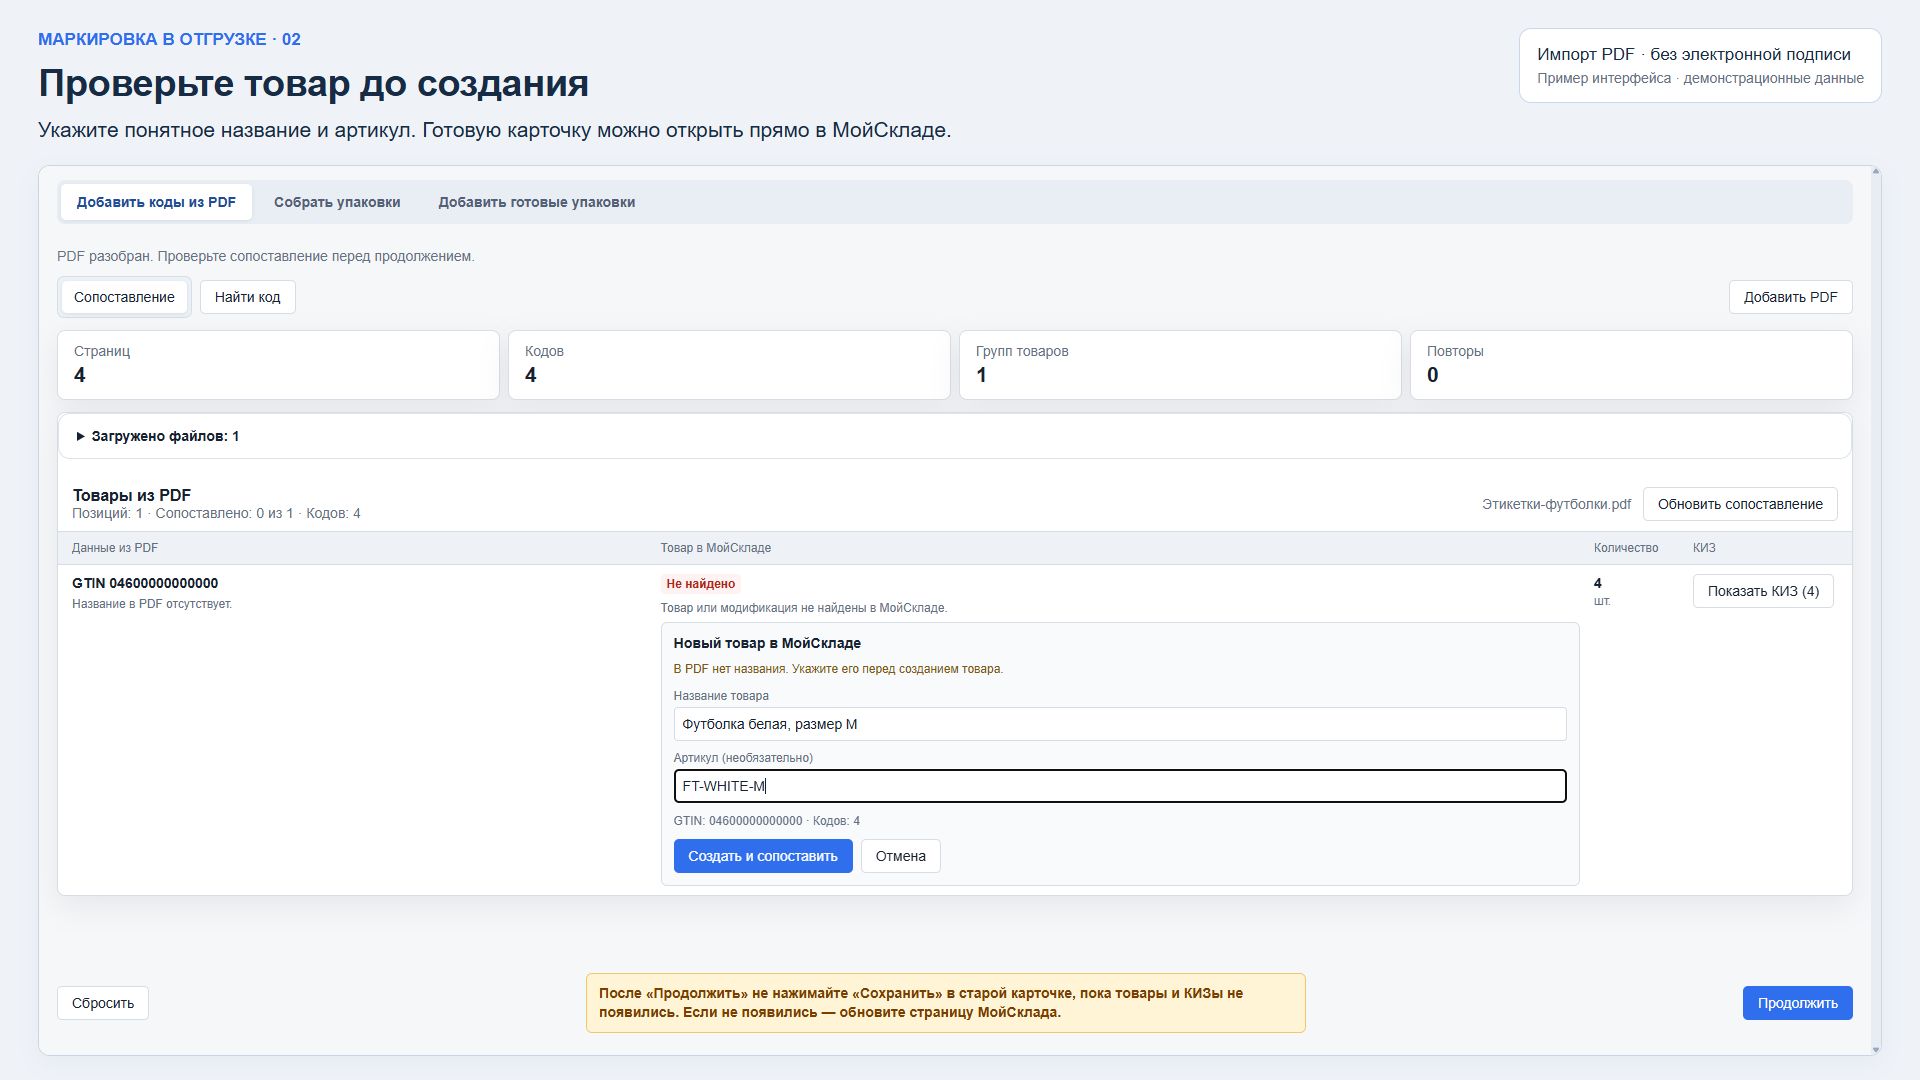This screenshot has width=1920, height=1080.
Task: Click the 'Кодов' stat card
Action: tap(729, 365)
